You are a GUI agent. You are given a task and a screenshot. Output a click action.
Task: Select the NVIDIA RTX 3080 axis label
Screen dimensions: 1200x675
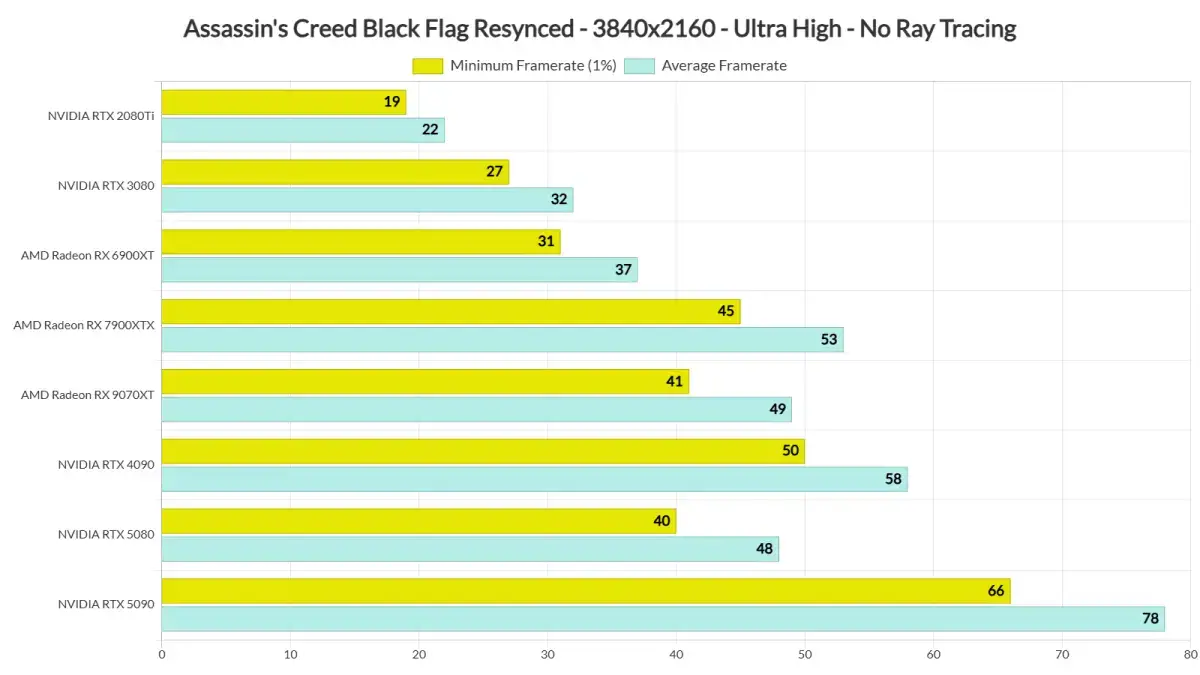(106, 185)
